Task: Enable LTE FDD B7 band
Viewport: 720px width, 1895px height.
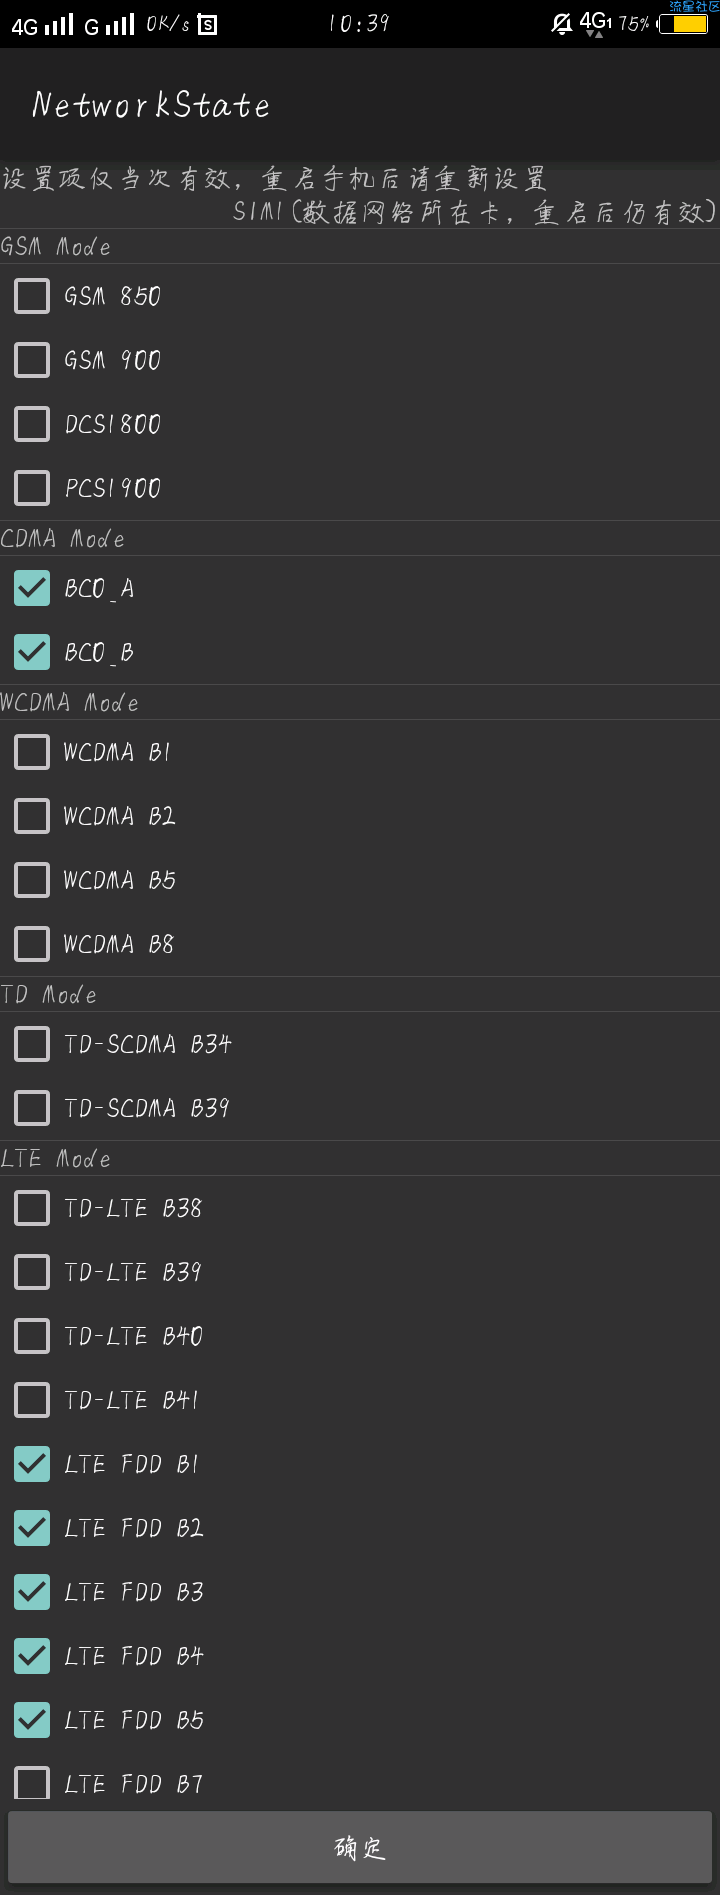Action: [32, 1784]
